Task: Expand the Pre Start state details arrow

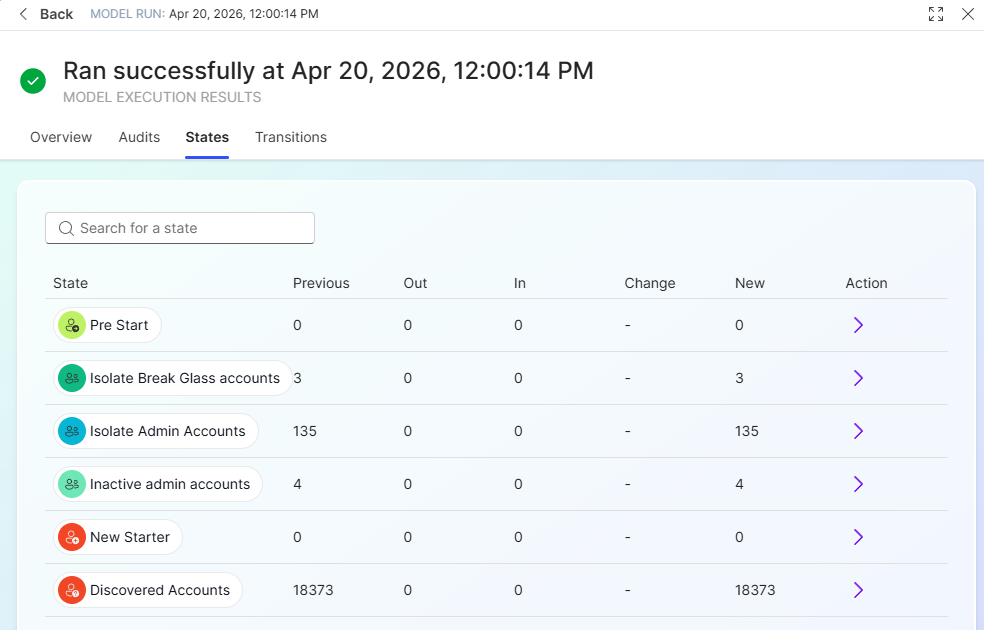Action: point(857,325)
